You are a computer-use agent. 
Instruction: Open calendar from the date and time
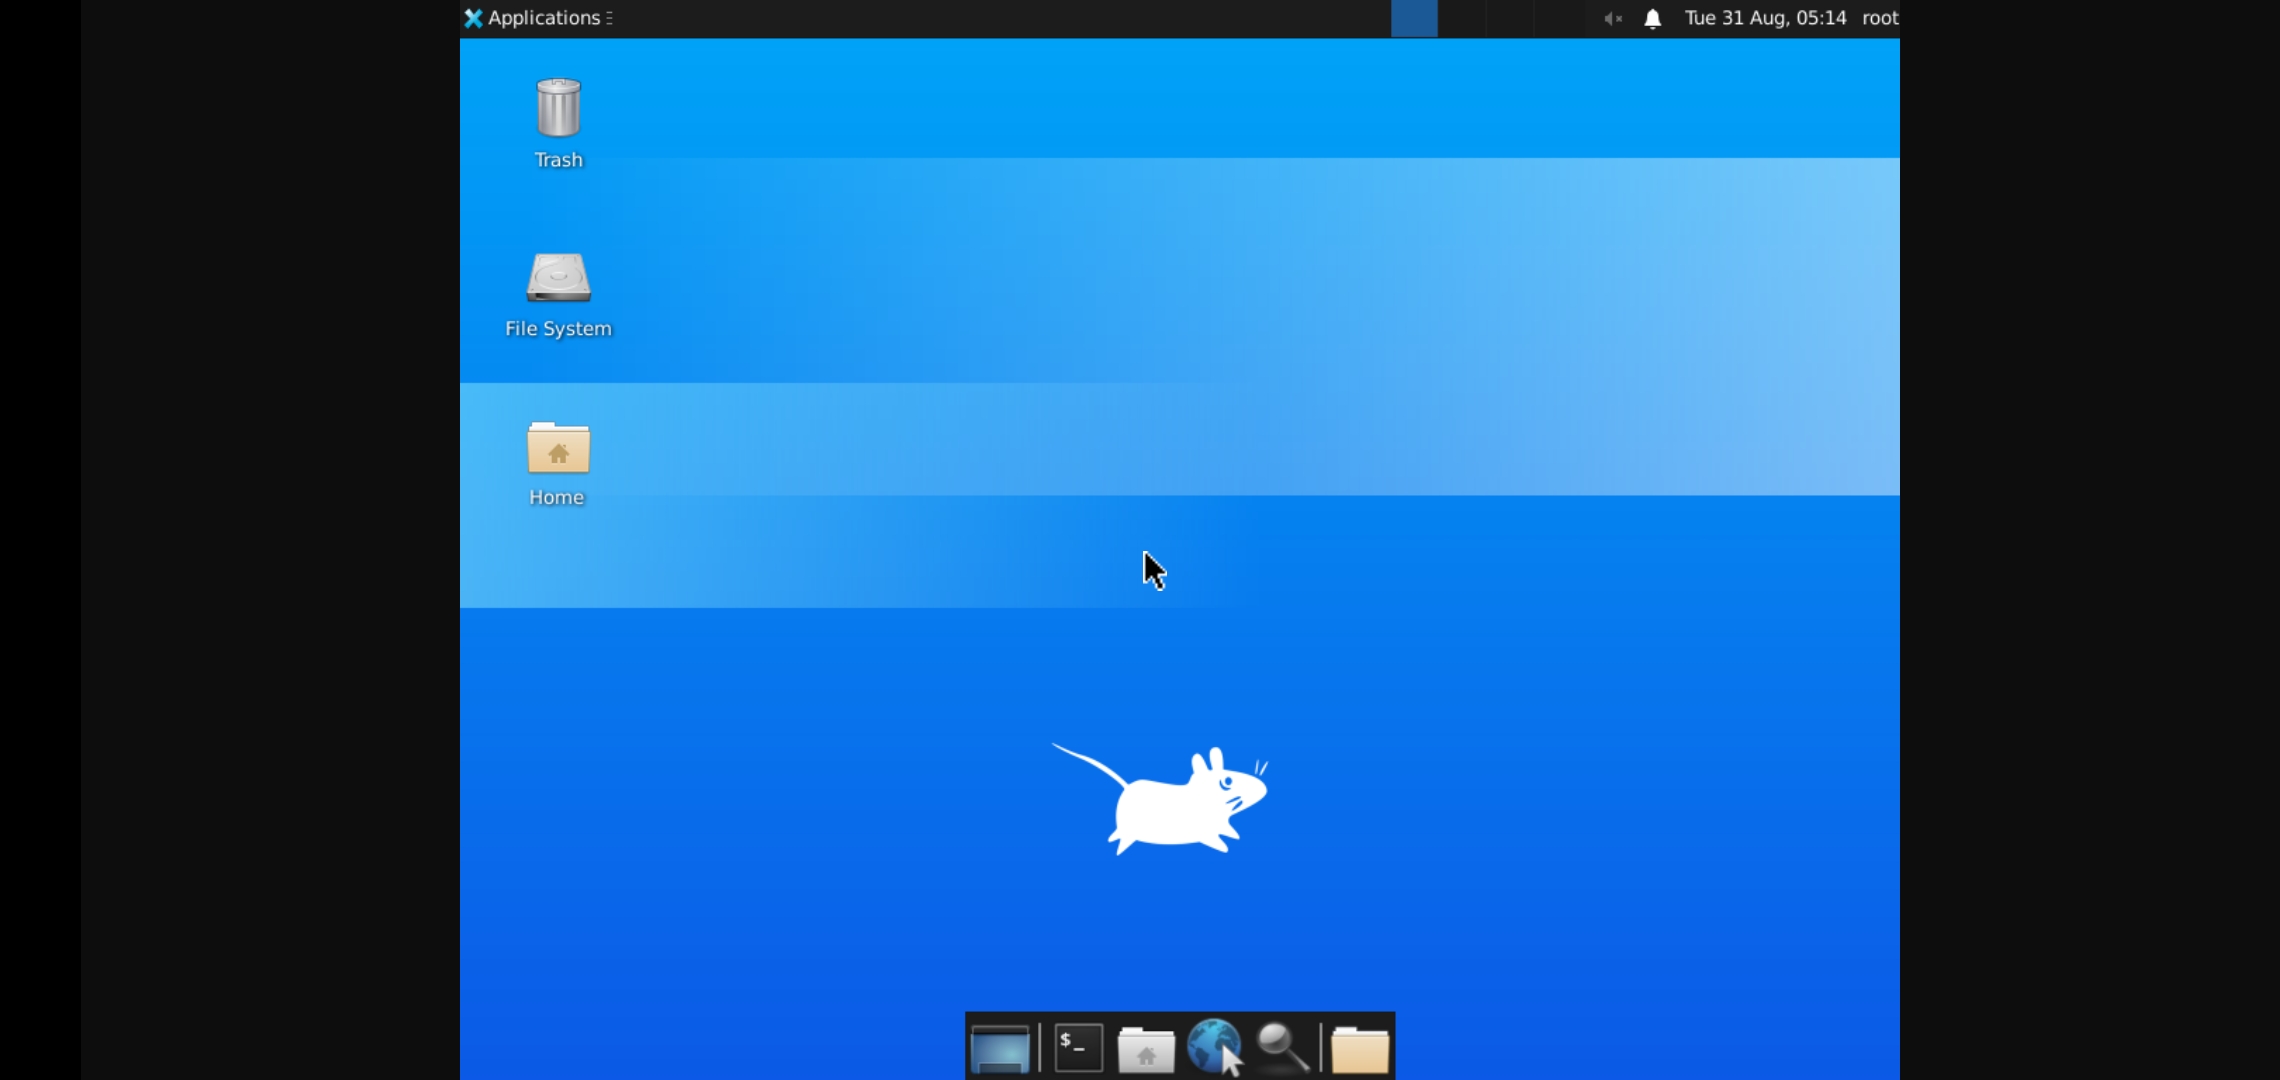[1765, 18]
